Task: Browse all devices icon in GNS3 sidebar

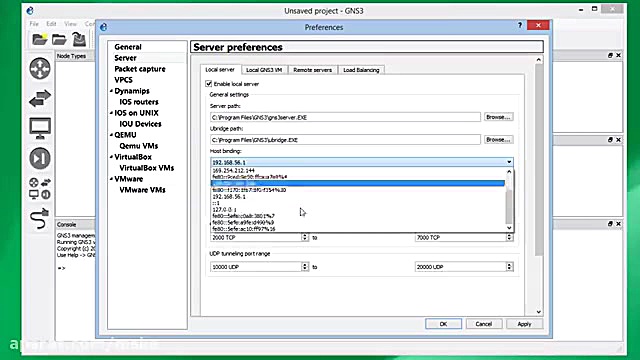Action: pos(40,189)
